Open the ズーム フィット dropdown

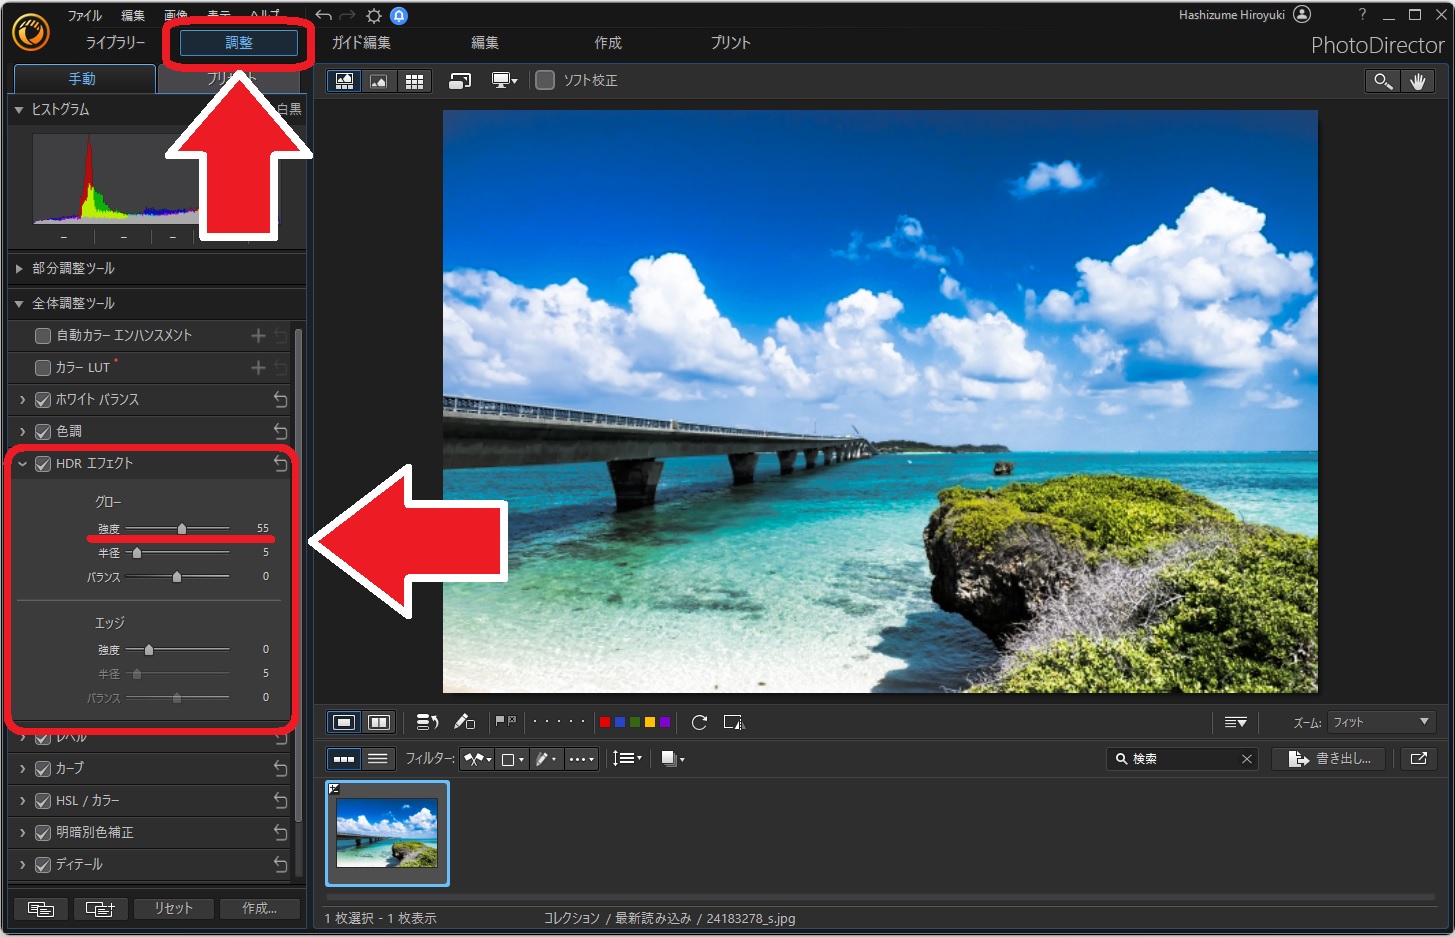(1382, 722)
